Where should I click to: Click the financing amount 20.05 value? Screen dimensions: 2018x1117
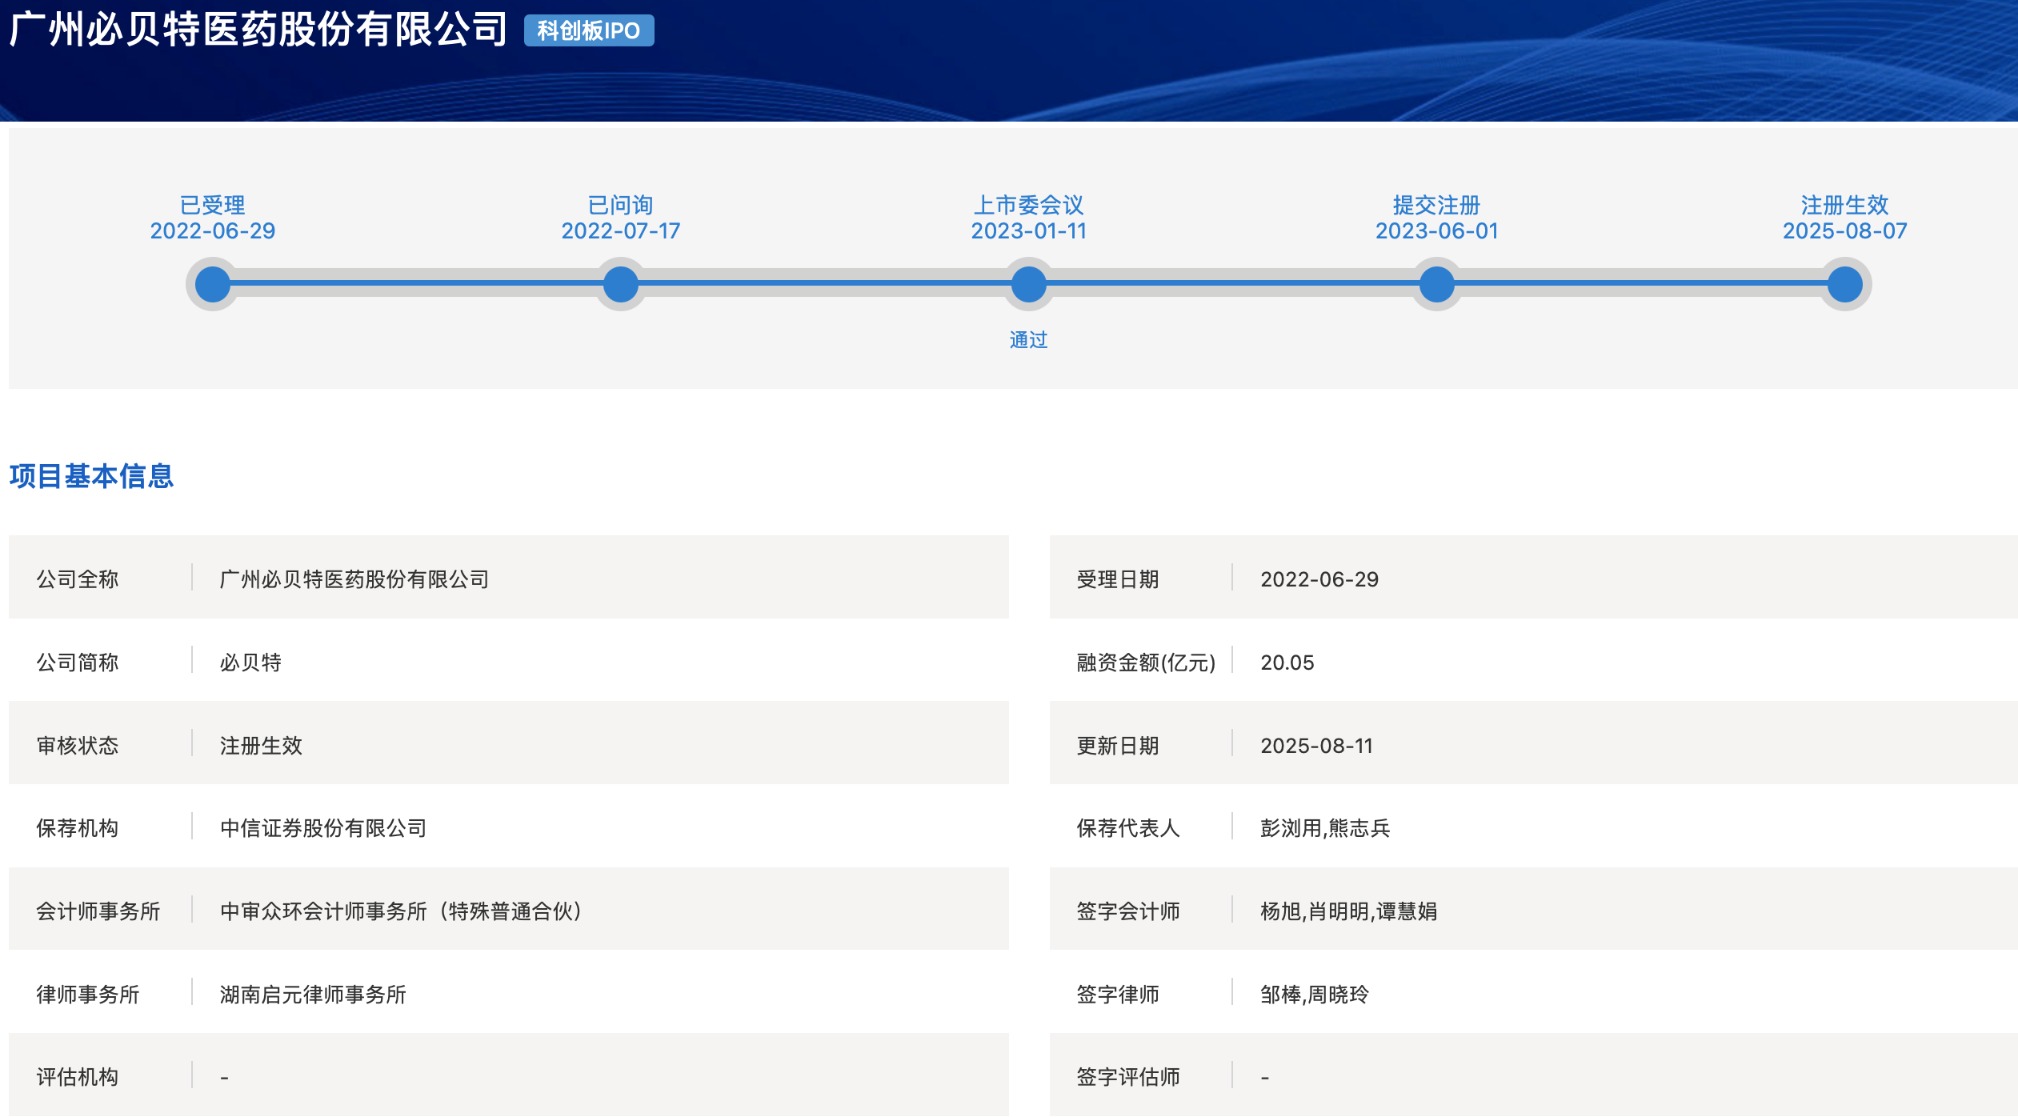point(1287,662)
